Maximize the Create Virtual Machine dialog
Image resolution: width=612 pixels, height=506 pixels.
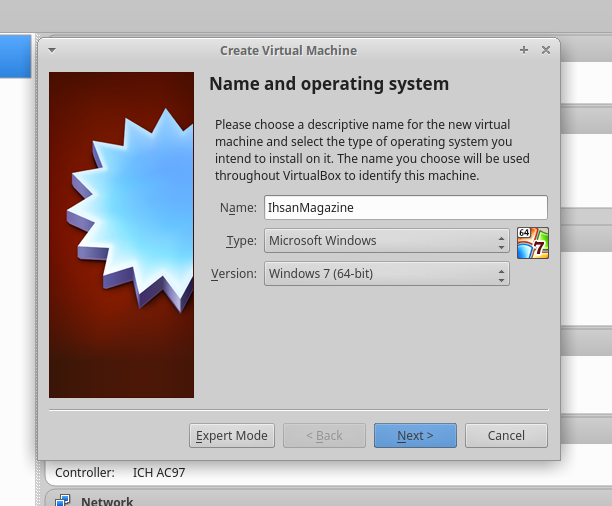pyautogui.click(x=524, y=50)
